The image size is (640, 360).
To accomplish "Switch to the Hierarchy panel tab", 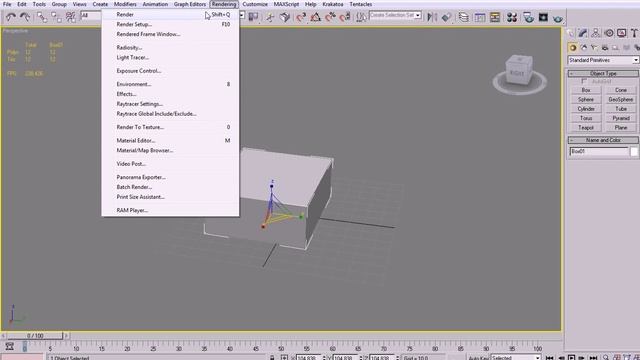I will pos(596,33).
